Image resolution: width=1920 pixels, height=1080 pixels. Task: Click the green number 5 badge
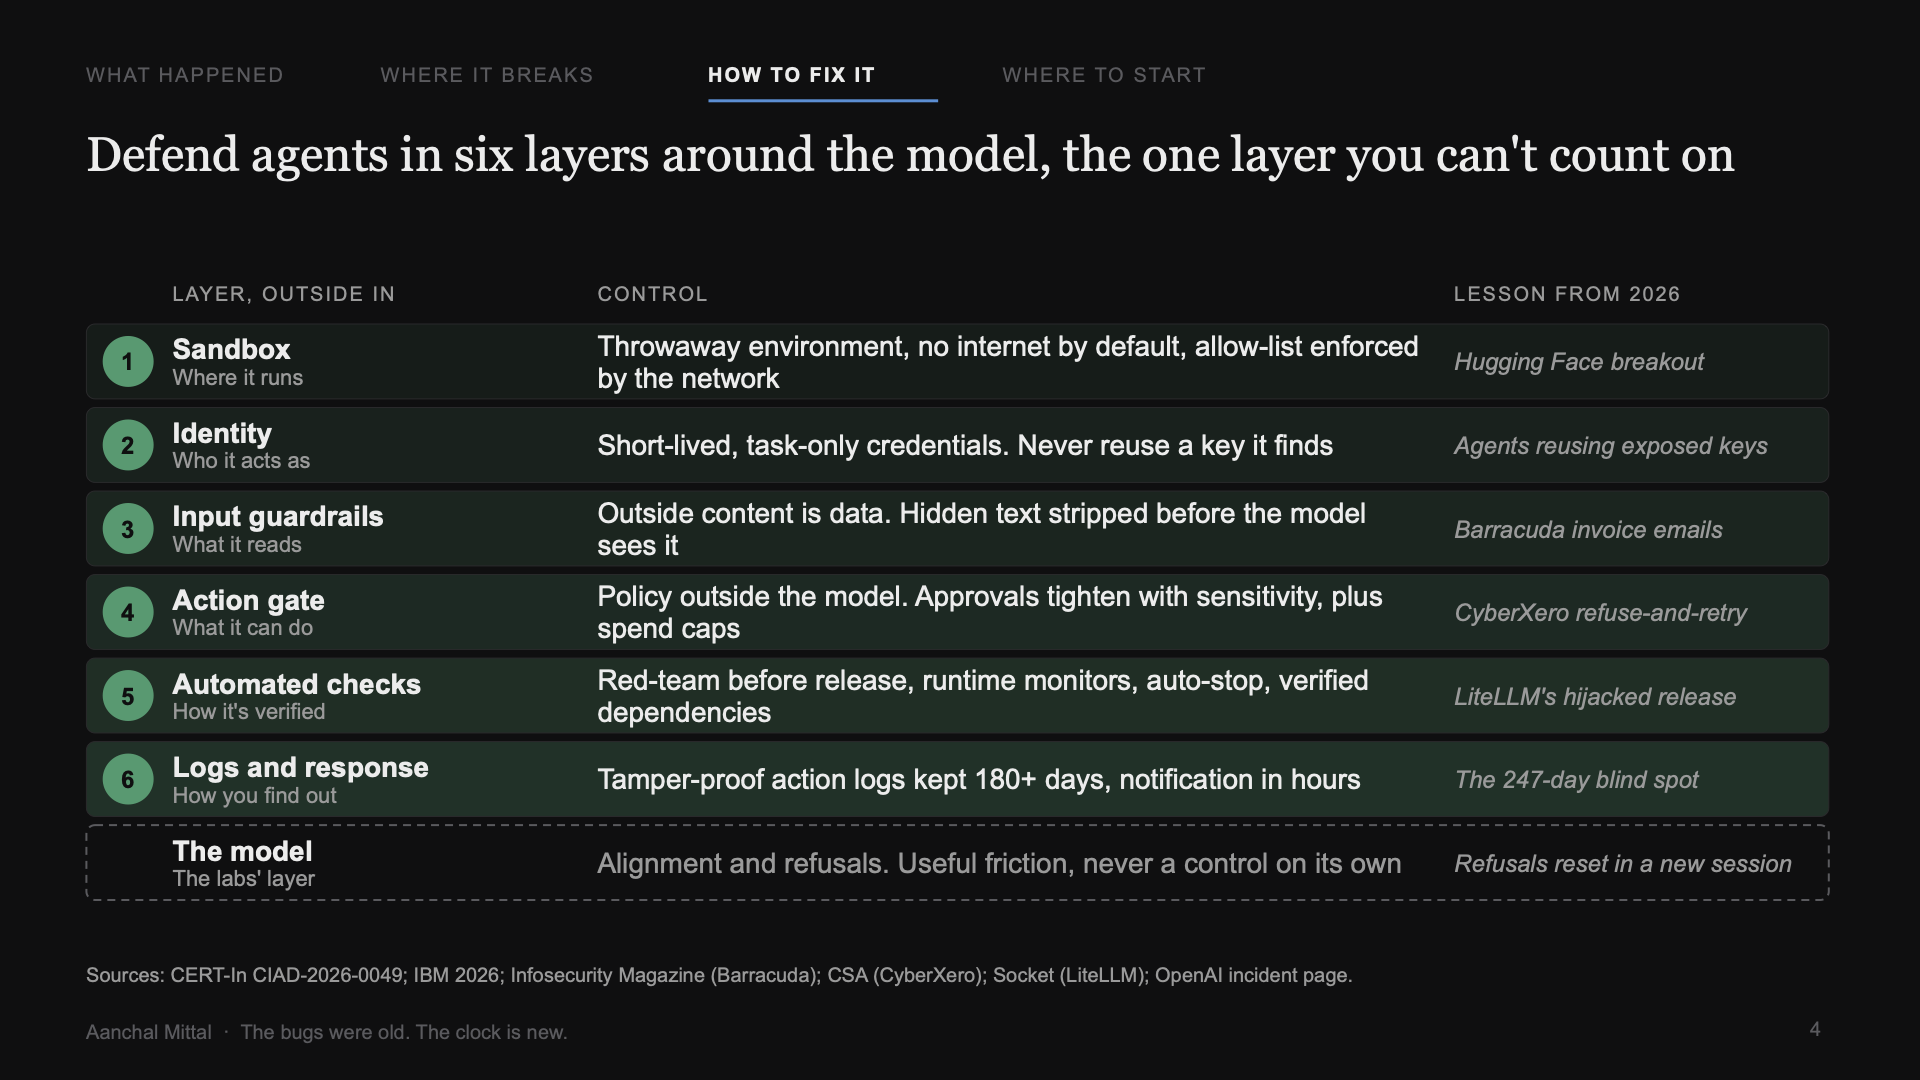pyautogui.click(x=128, y=696)
